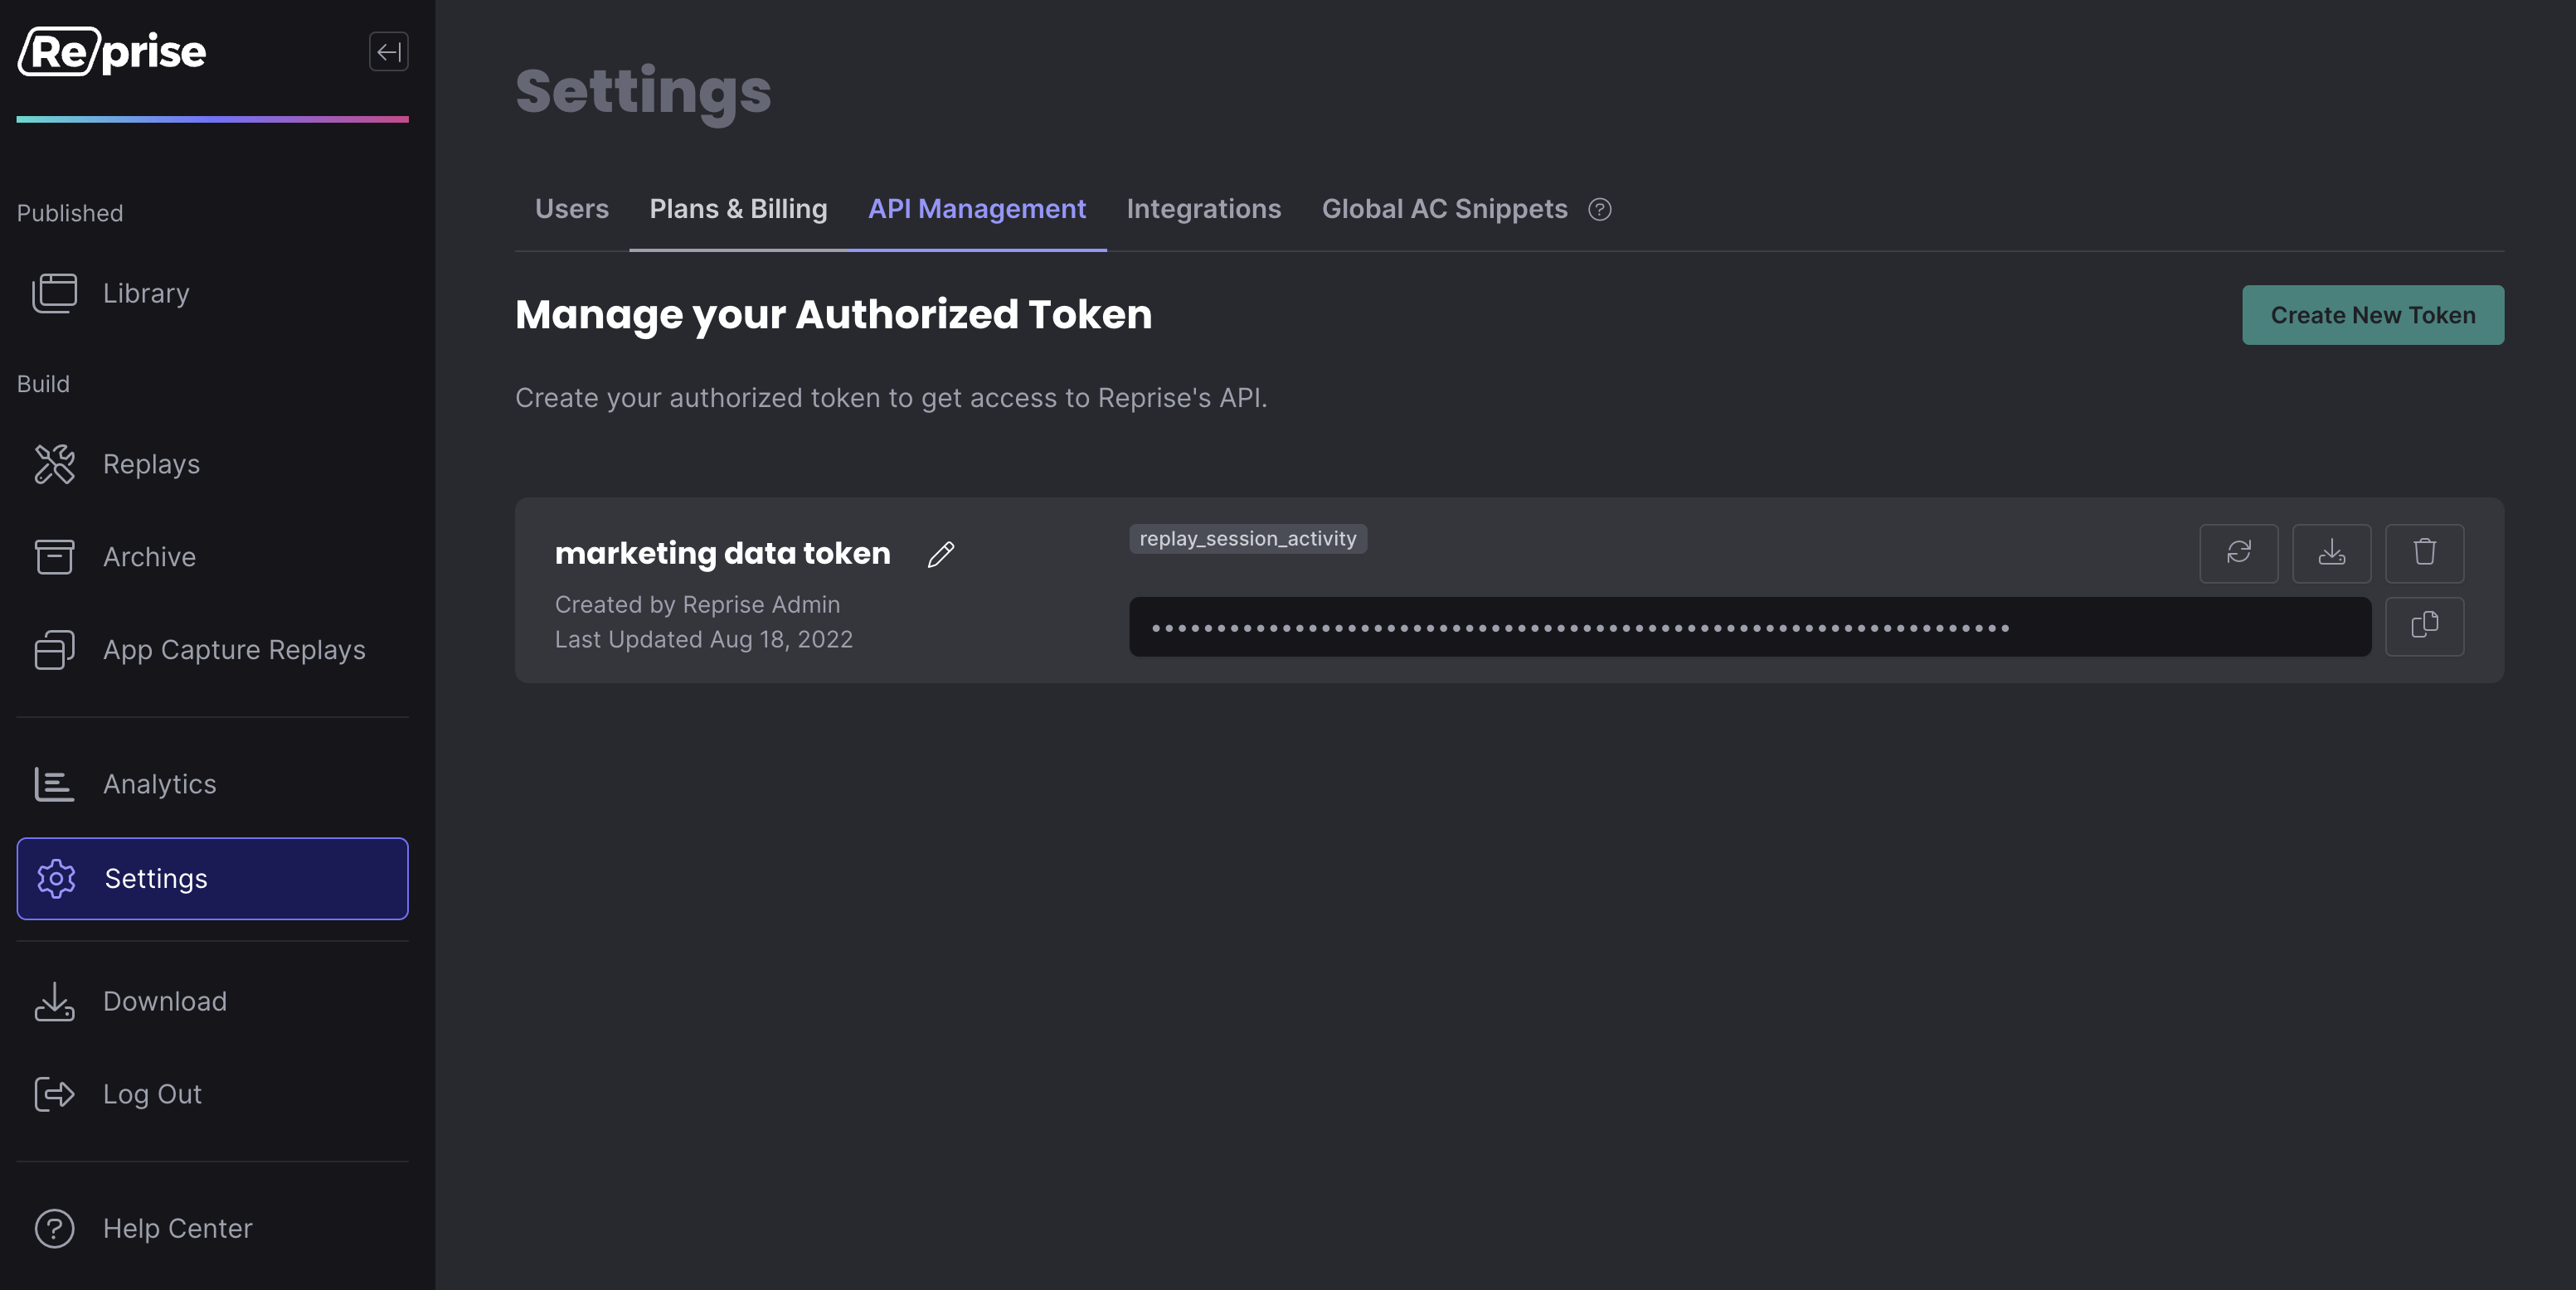The width and height of the screenshot is (2576, 1290).
Task: Download the token using download icon
Action: tap(2331, 553)
